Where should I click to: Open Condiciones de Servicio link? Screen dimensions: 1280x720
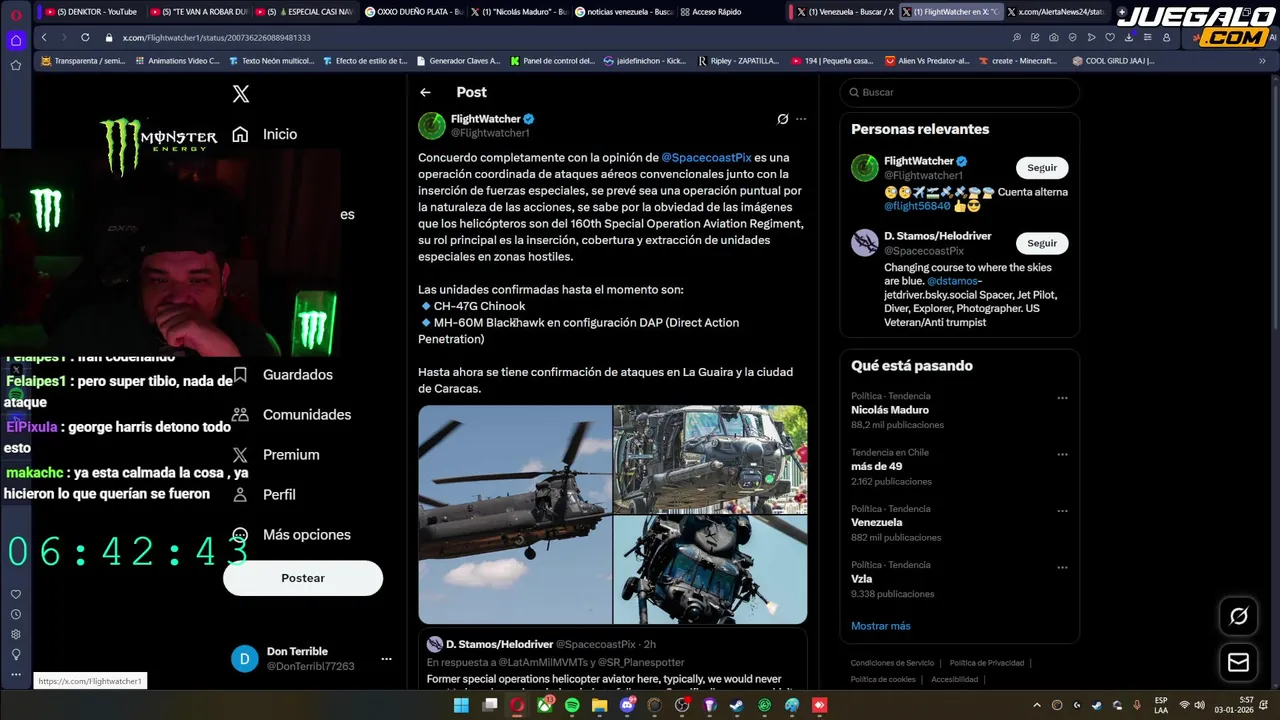(892, 663)
